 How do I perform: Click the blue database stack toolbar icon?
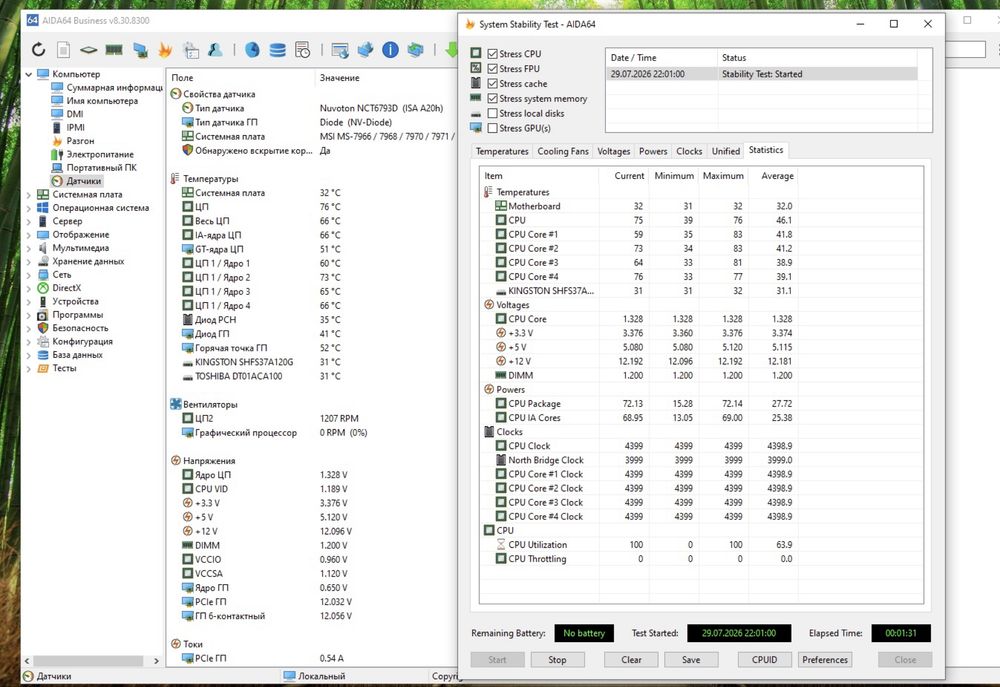[x=277, y=49]
